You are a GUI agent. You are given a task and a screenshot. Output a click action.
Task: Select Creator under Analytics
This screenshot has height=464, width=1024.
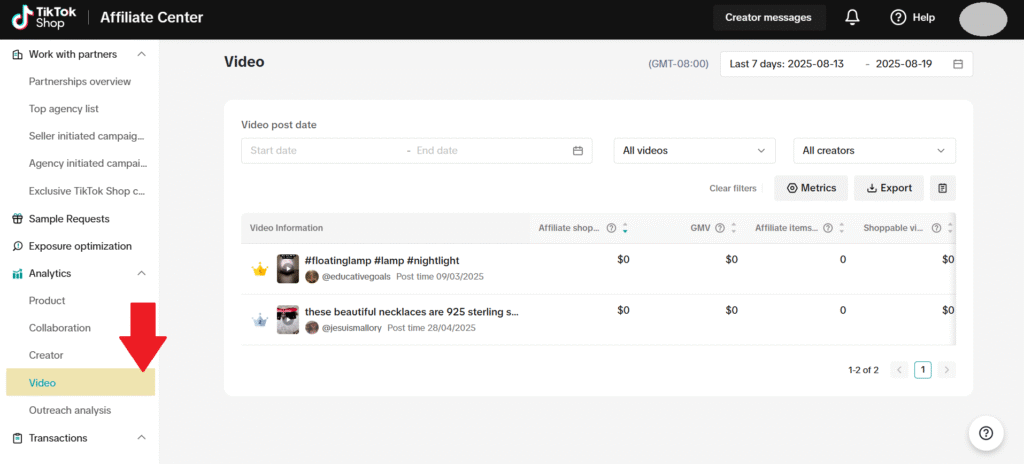(46, 355)
